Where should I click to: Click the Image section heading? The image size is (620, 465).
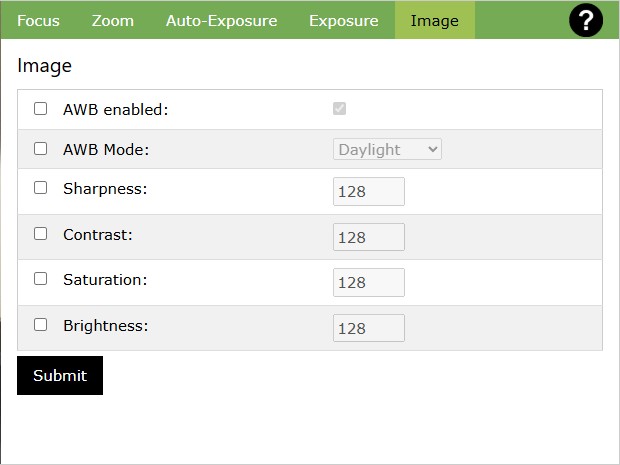(x=44, y=66)
